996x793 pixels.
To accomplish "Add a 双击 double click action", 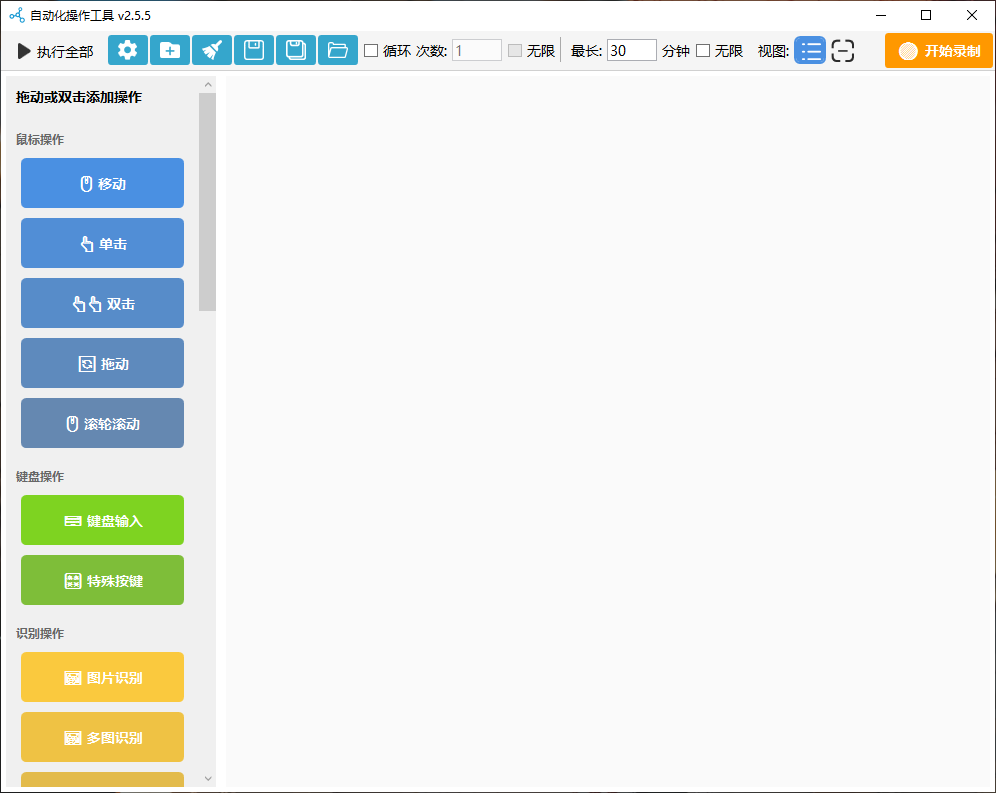I will click(102, 303).
